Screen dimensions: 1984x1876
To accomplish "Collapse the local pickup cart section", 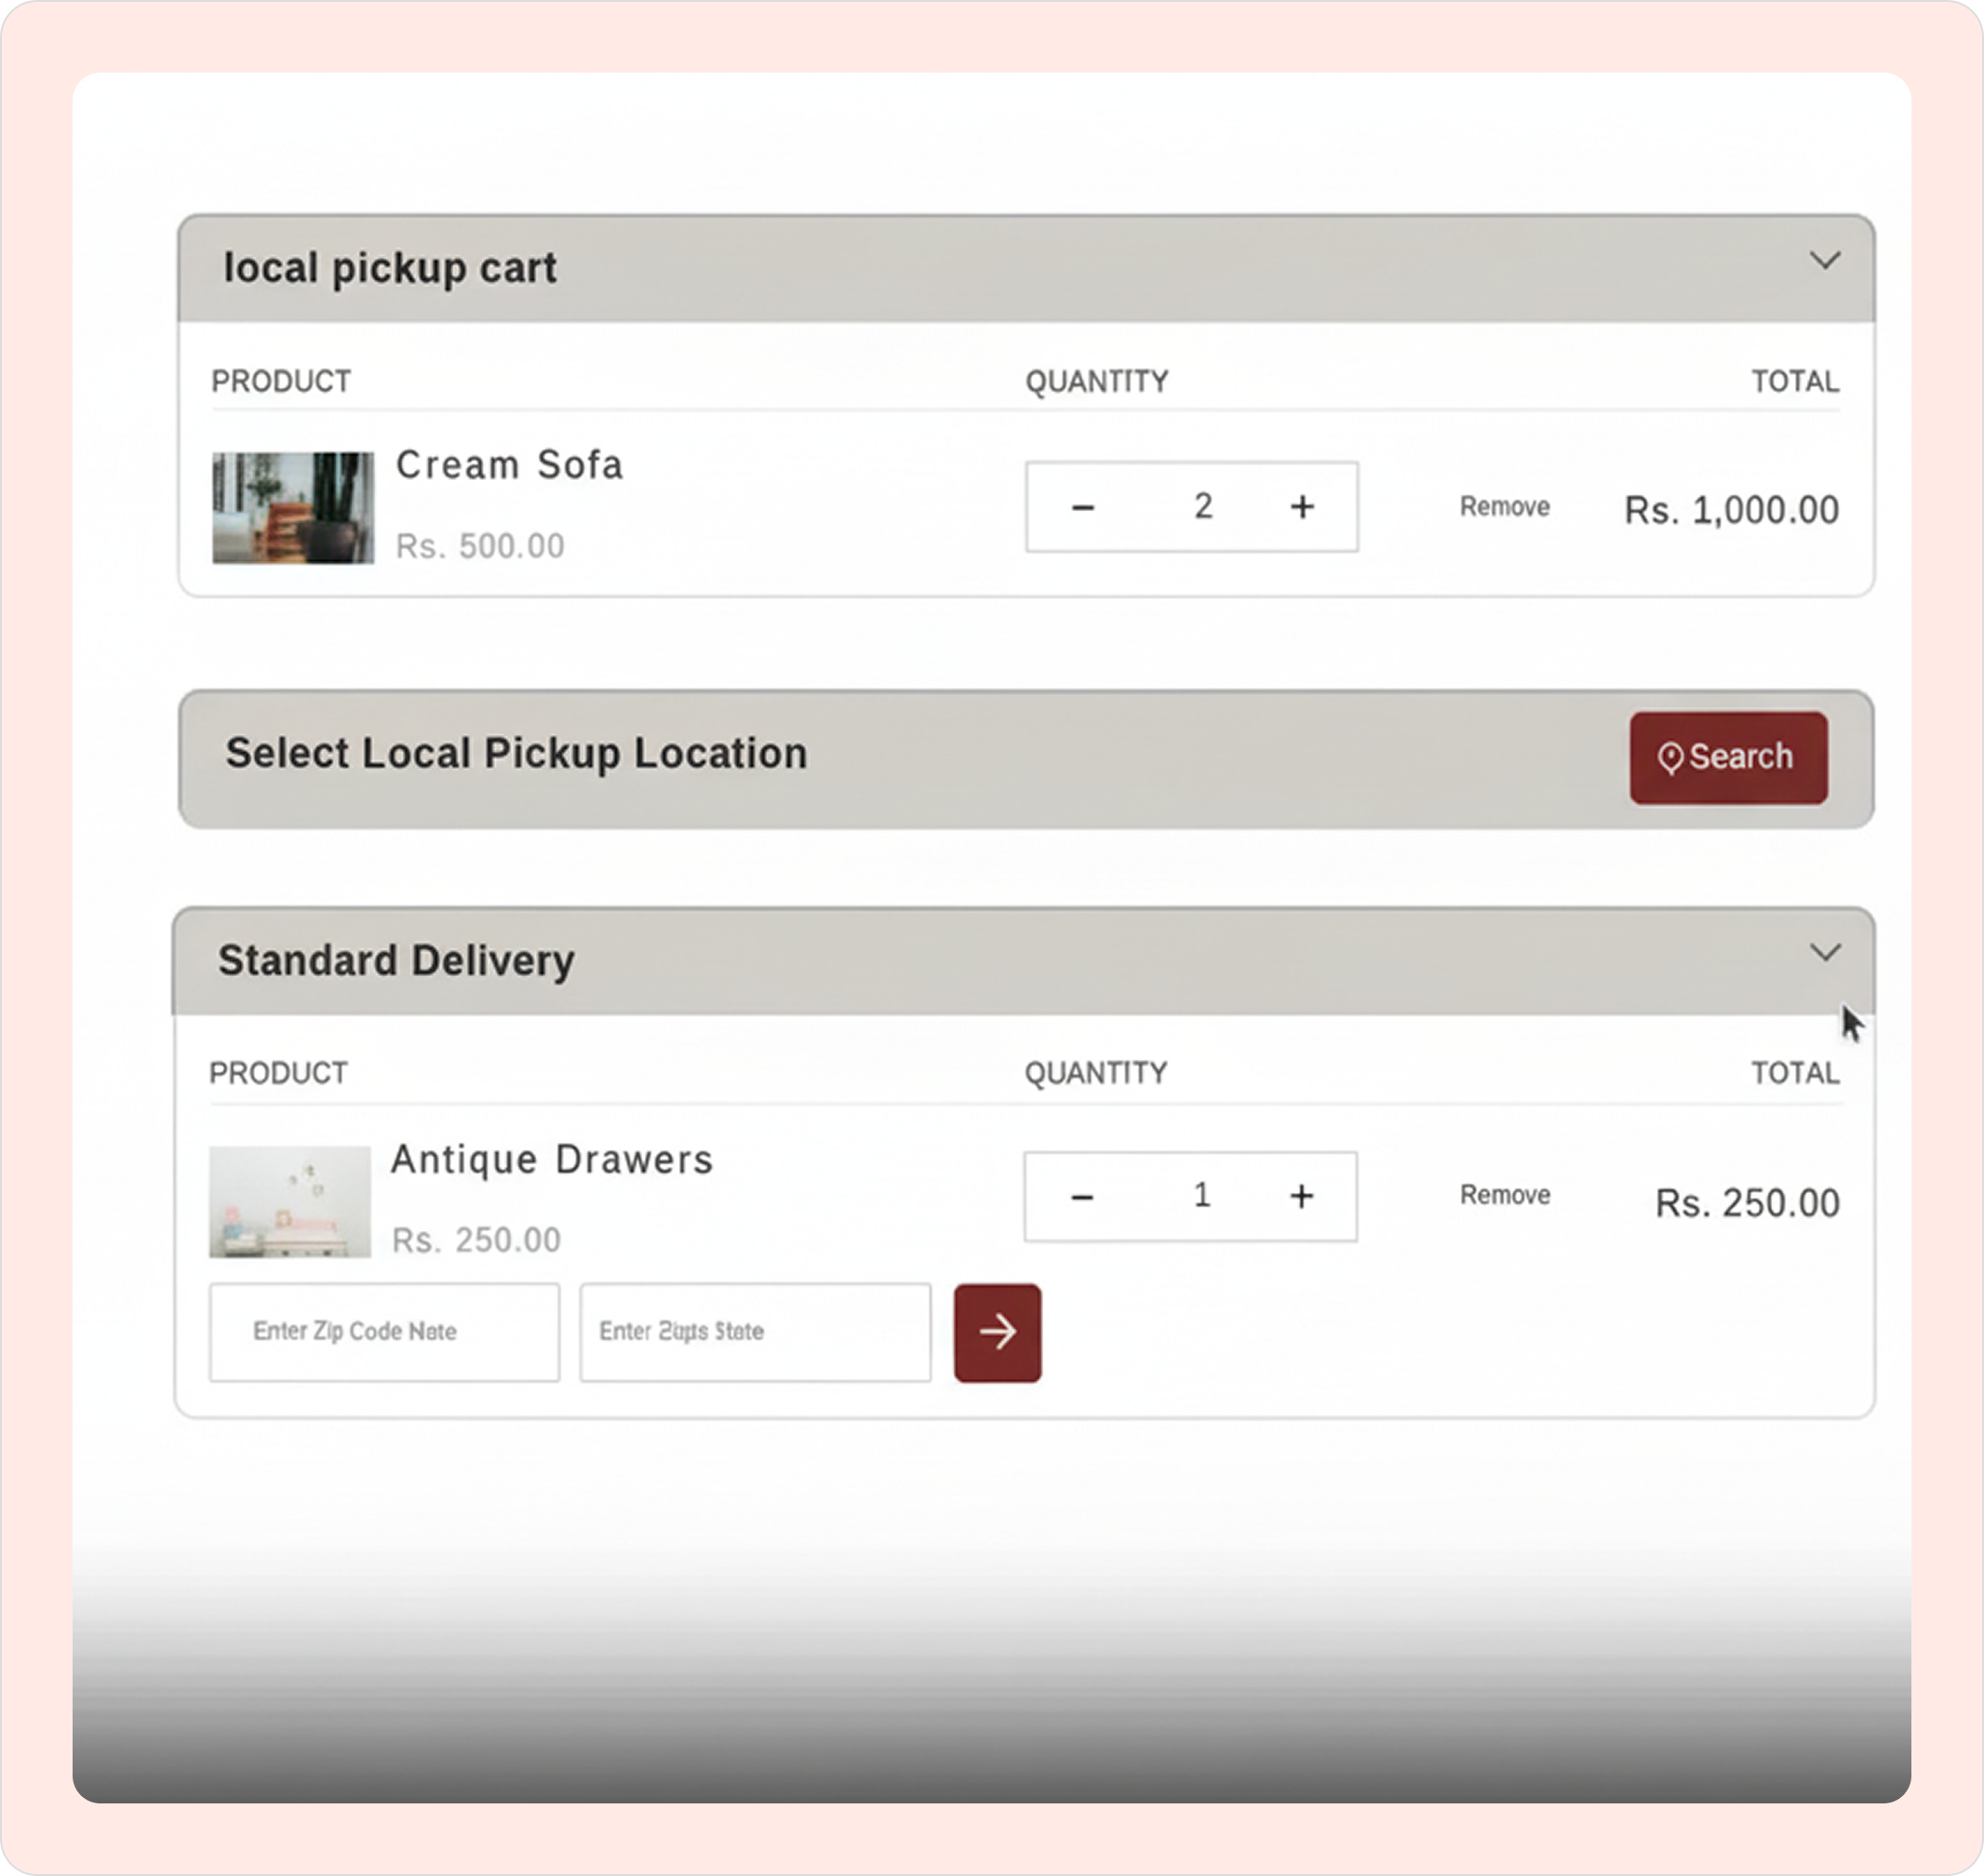I will point(1825,261).
